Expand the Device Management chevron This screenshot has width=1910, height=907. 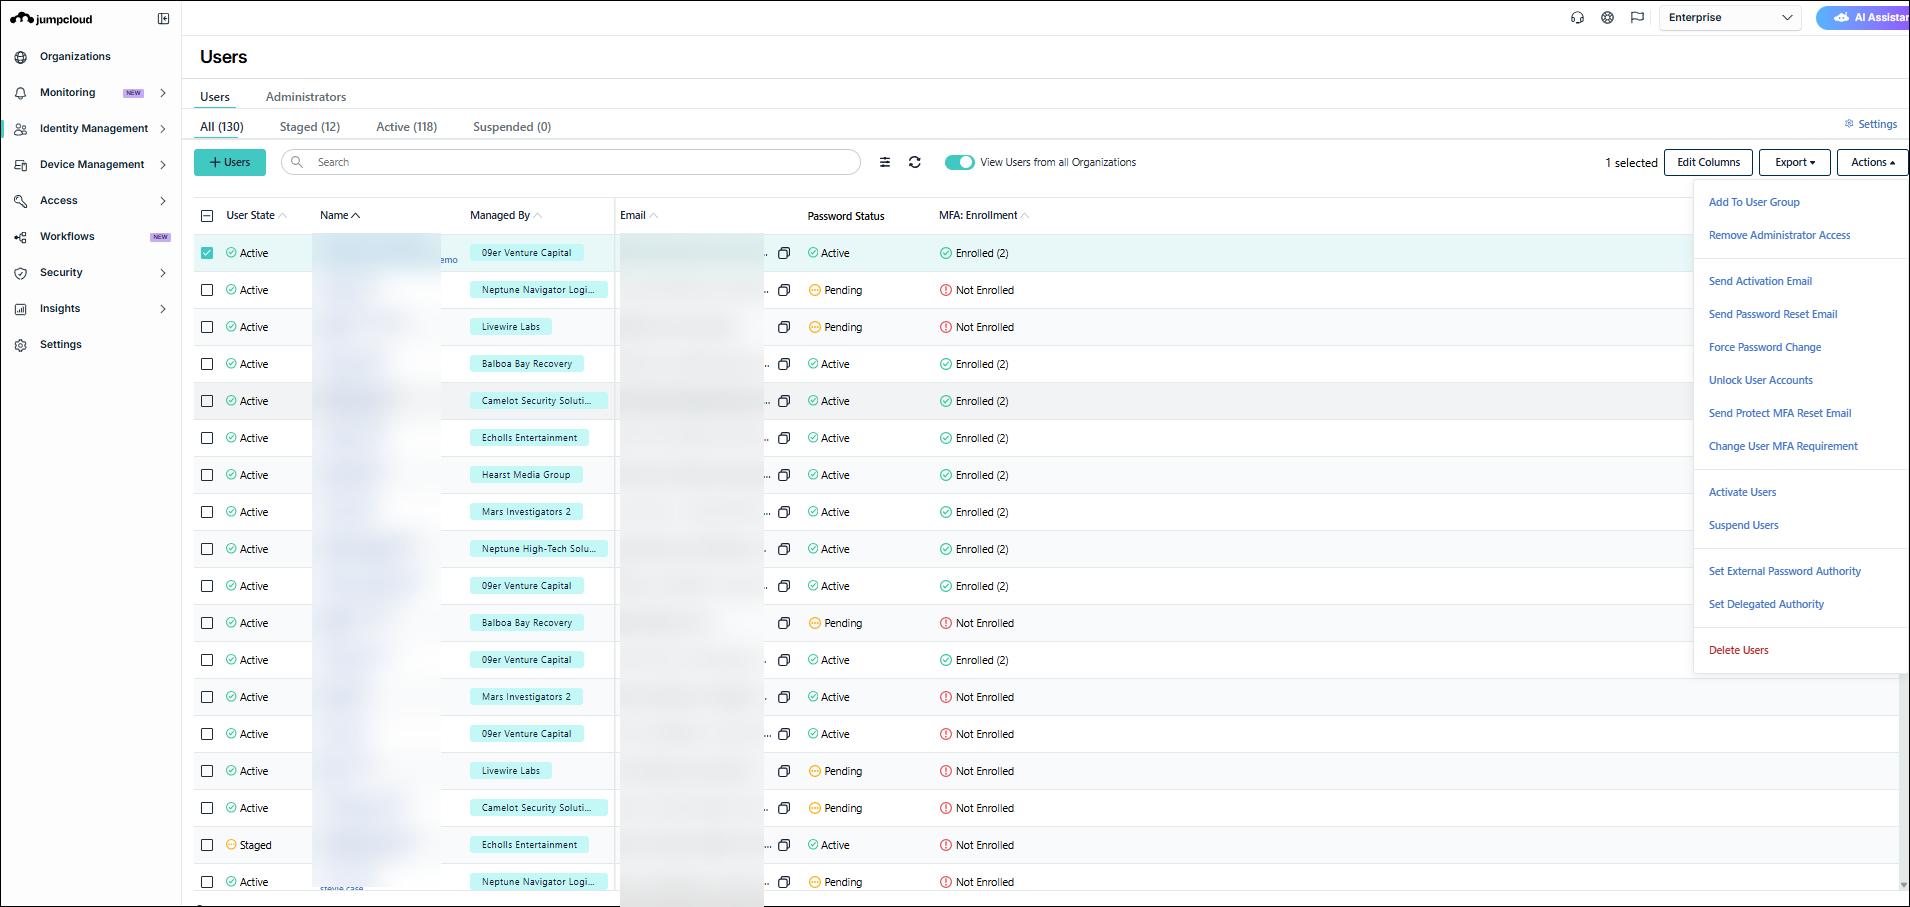pos(163,165)
